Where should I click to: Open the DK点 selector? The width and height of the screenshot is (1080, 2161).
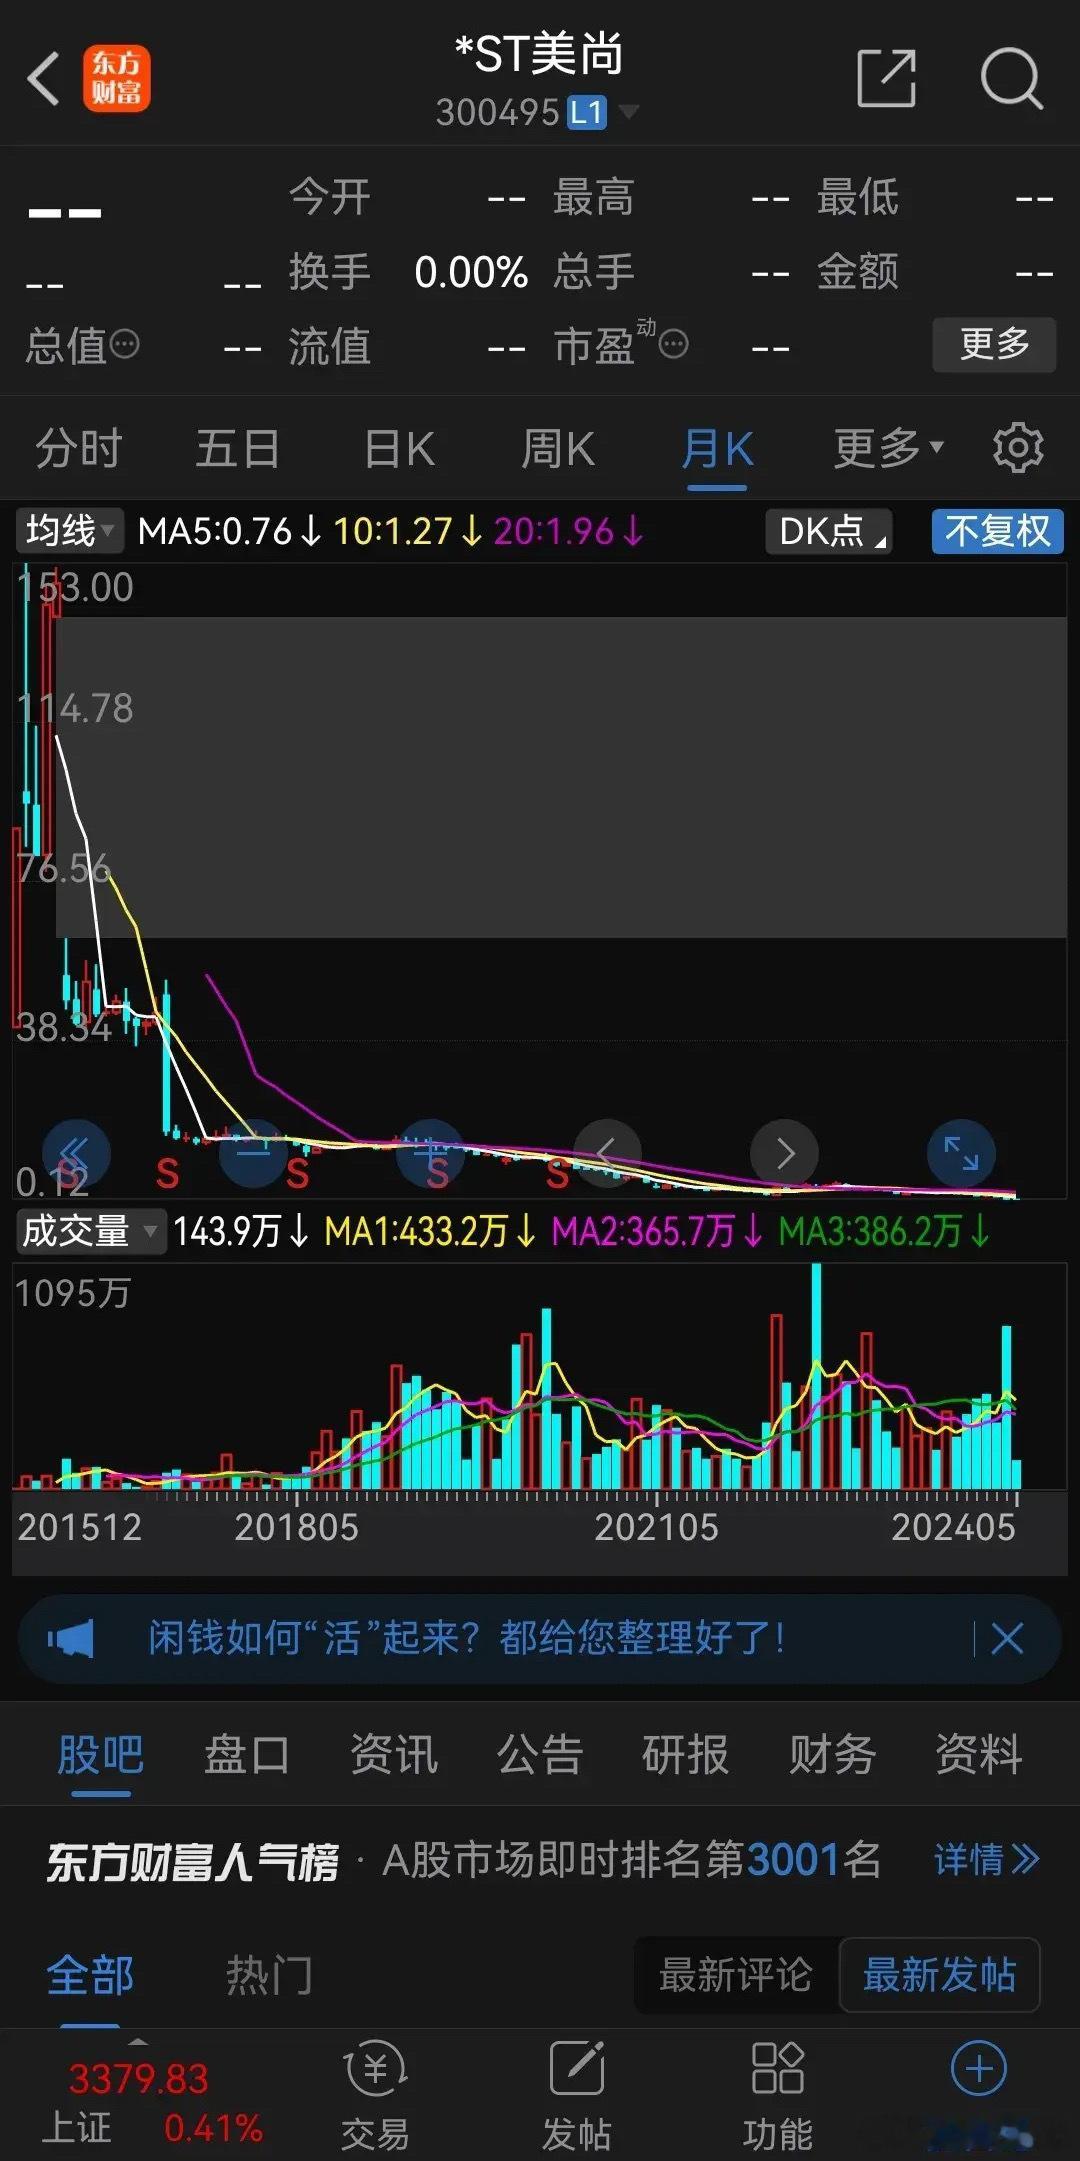828,530
